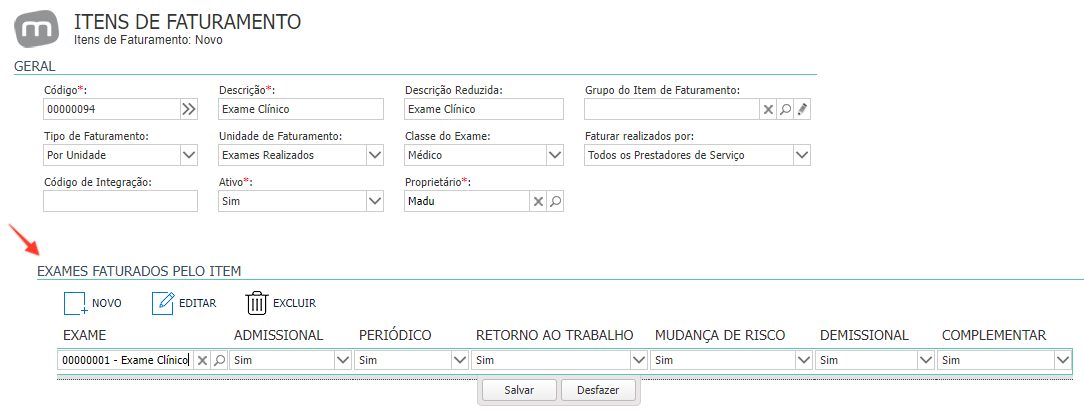The width and height of the screenshot is (1084, 413).
Task: Open the Ativo dropdown
Action: (375, 201)
